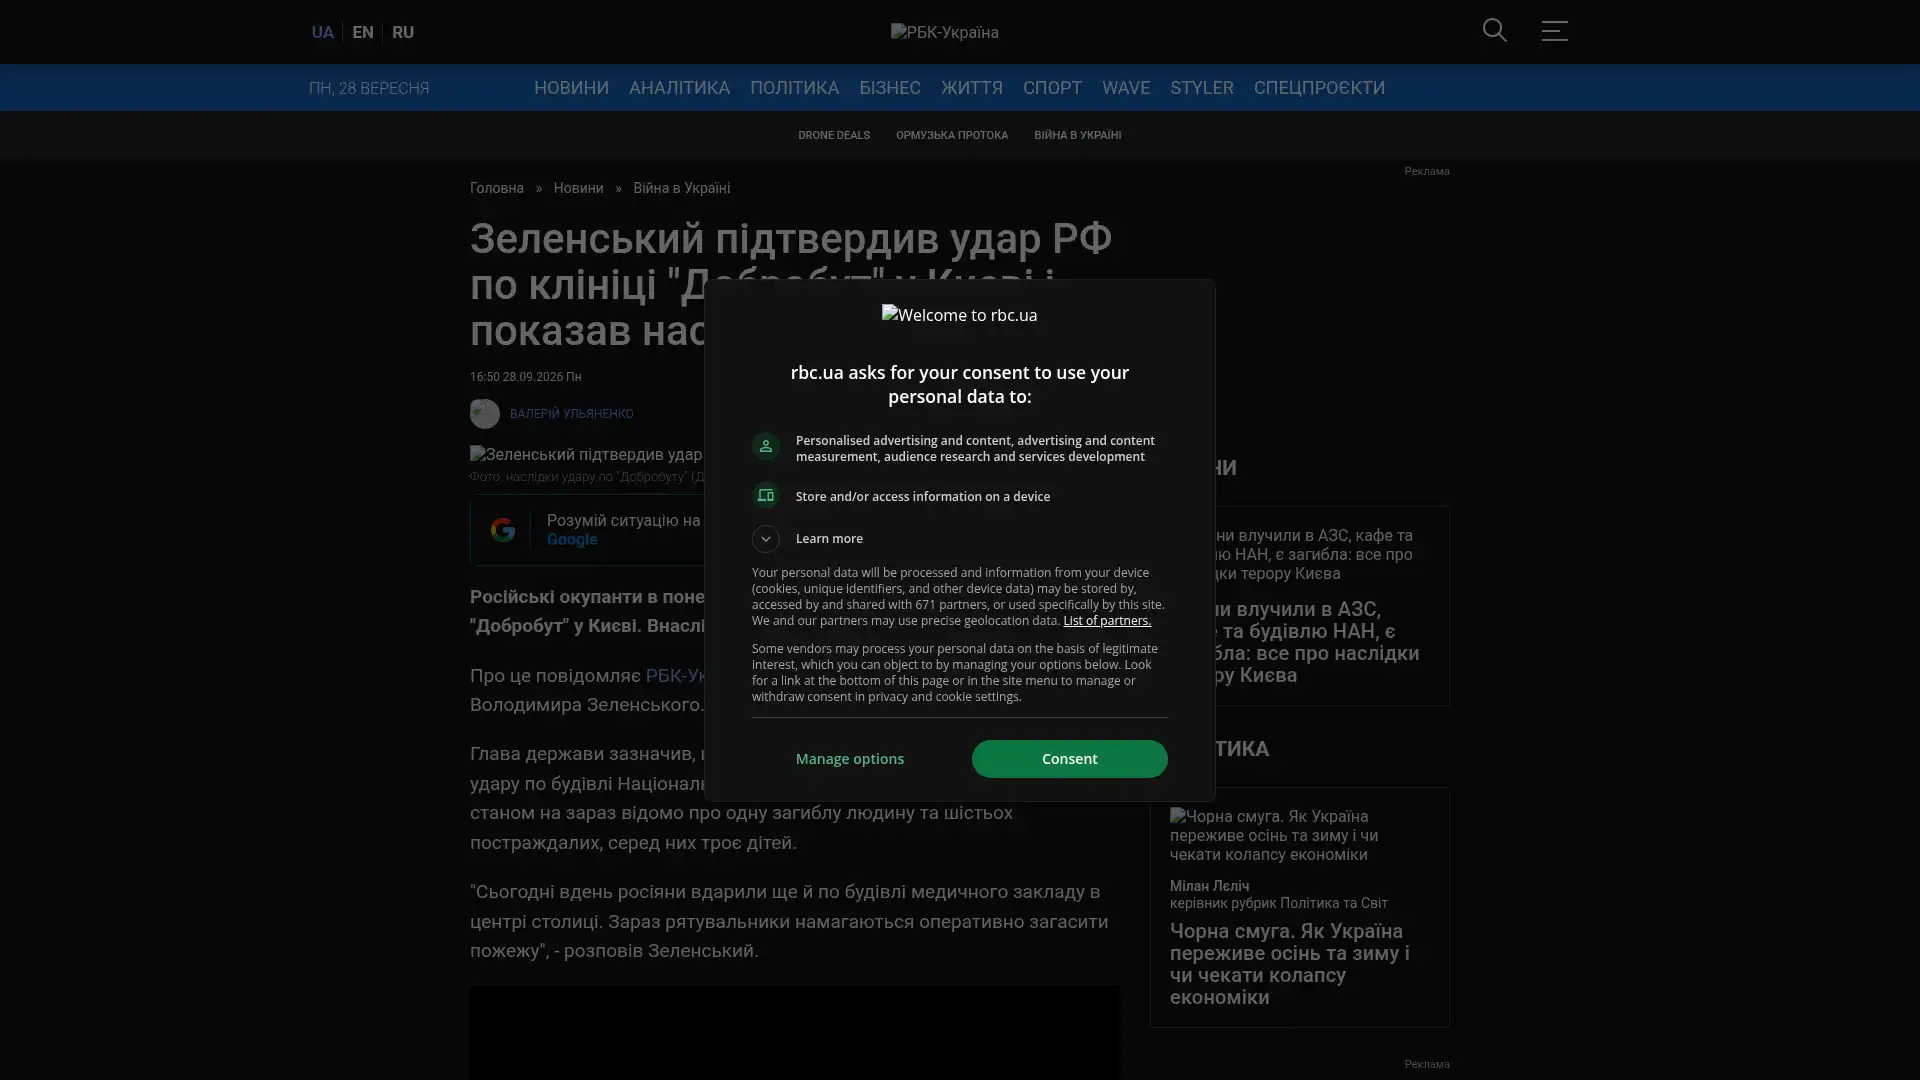The width and height of the screenshot is (1920, 1080).
Task: Click the РБК-Україна logo
Action: click(x=944, y=32)
